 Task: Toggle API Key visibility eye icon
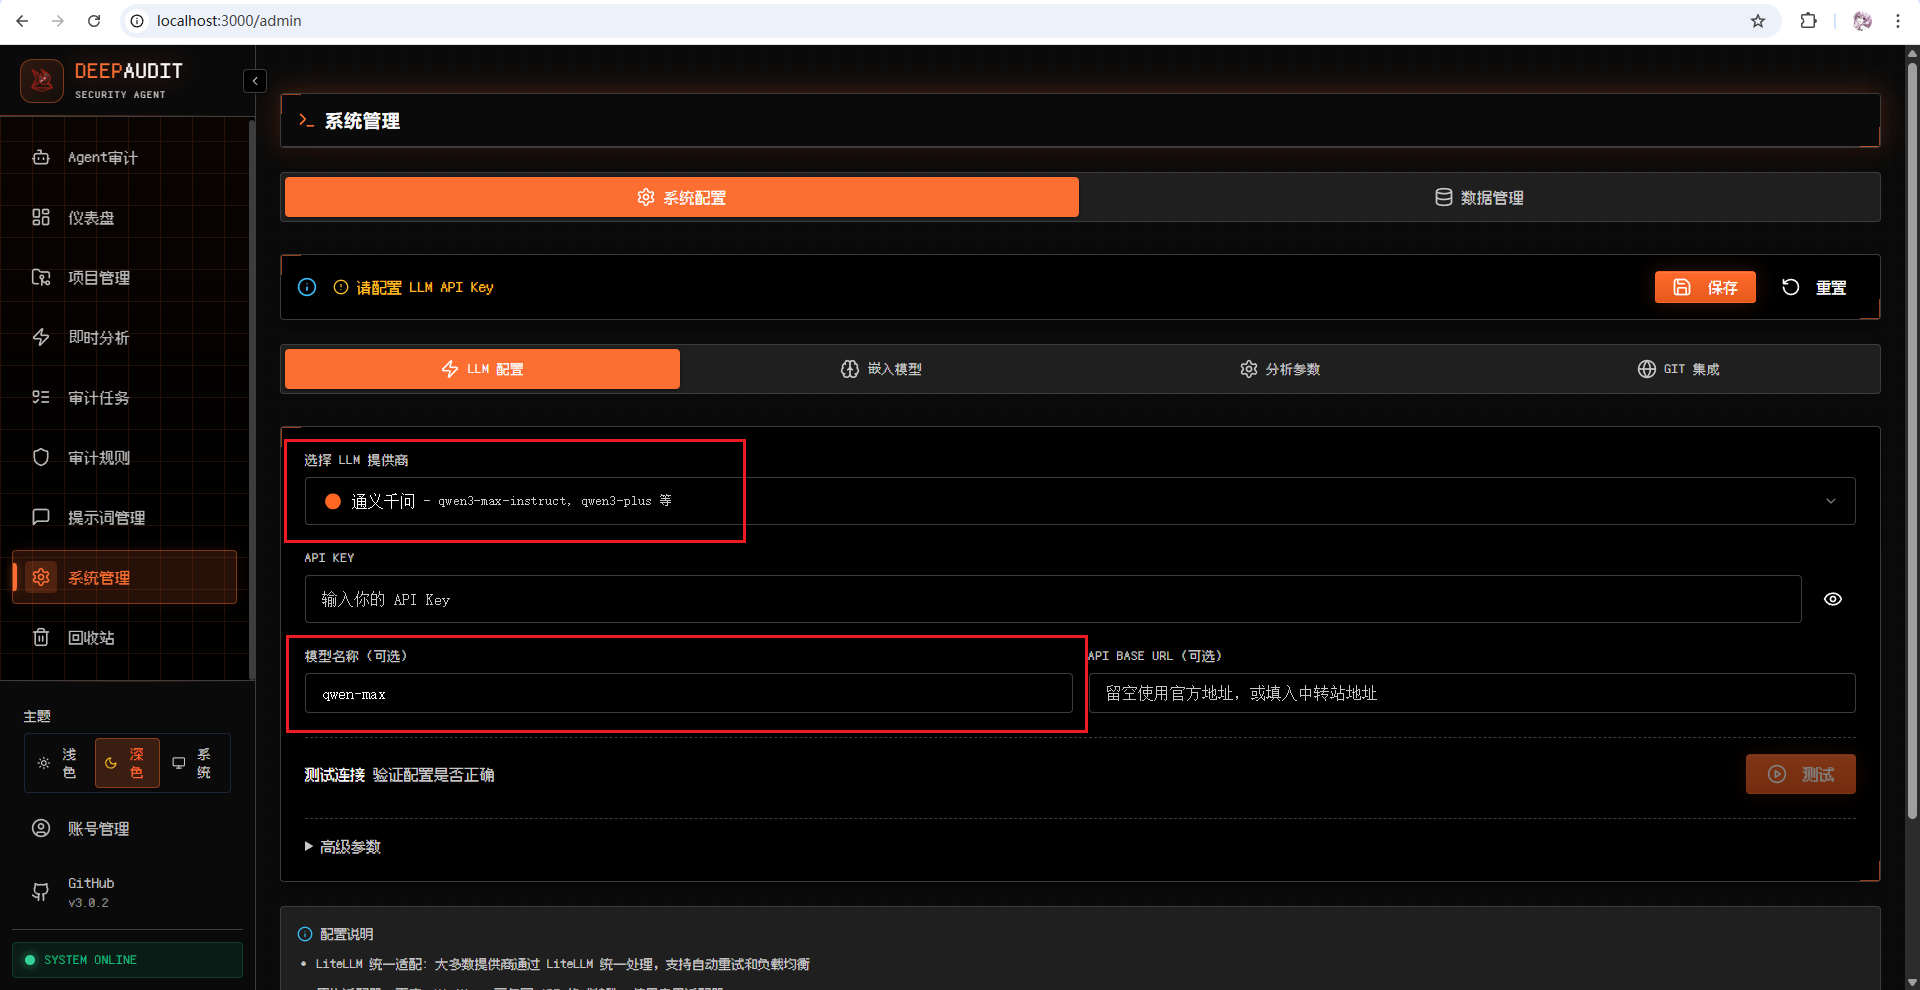pos(1832,599)
